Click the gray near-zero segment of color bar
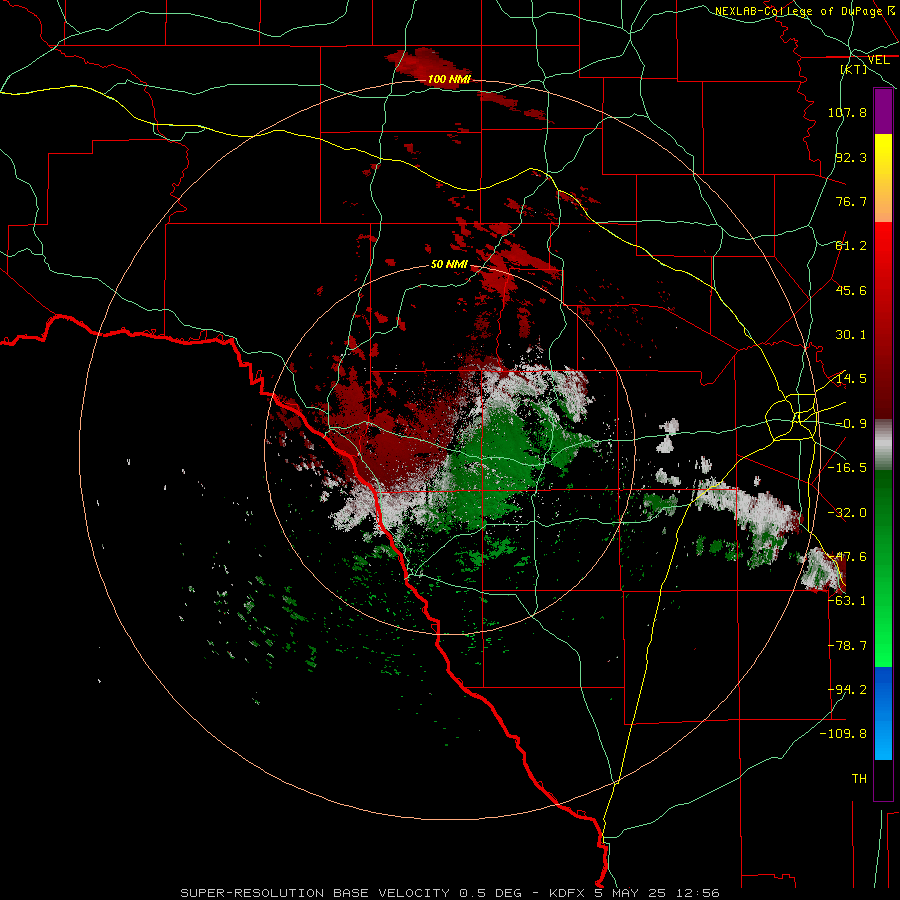900x900 pixels. pyautogui.click(x=883, y=444)
